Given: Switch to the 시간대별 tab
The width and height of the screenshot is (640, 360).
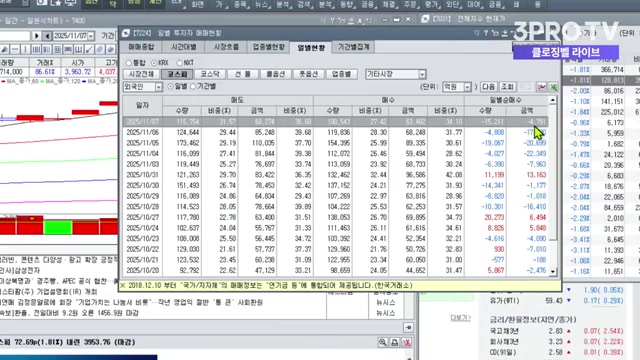Looking at the screenshot, I should point(184,47).
